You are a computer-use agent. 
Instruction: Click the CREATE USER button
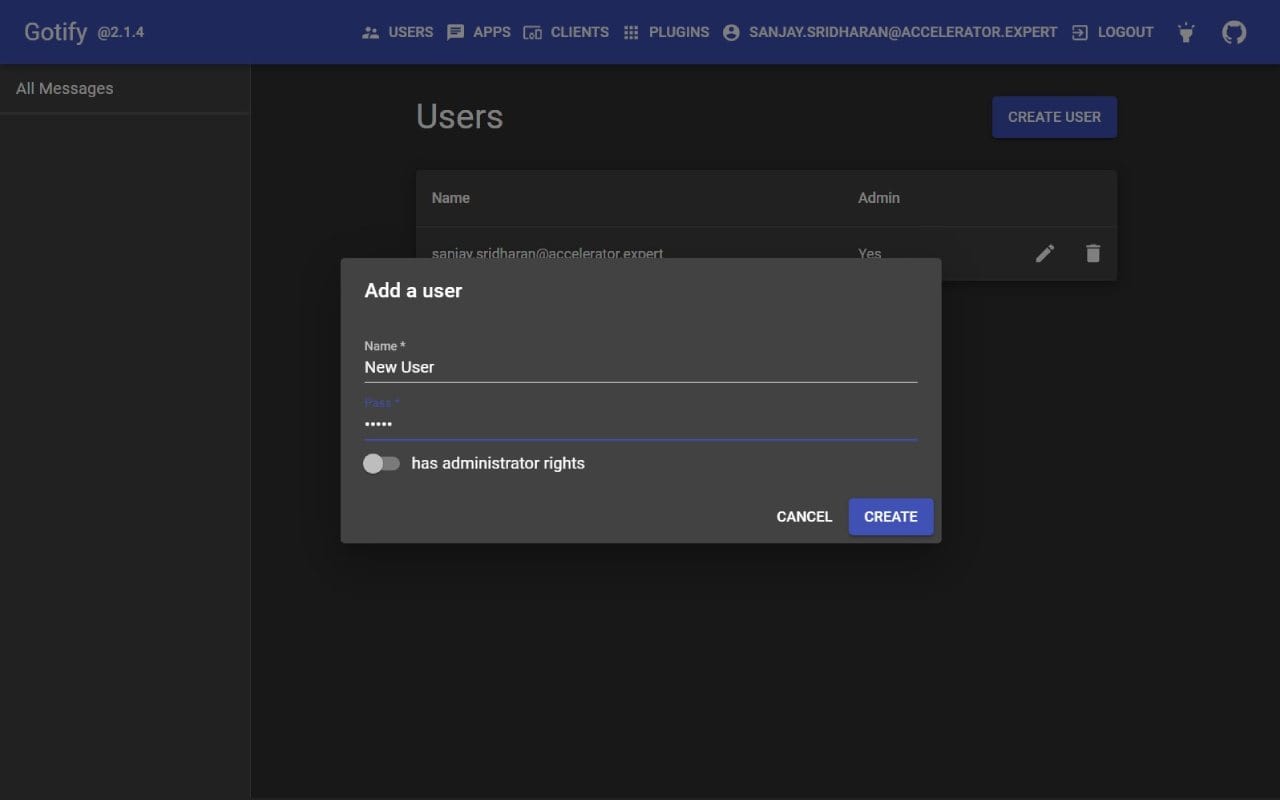1054,116
